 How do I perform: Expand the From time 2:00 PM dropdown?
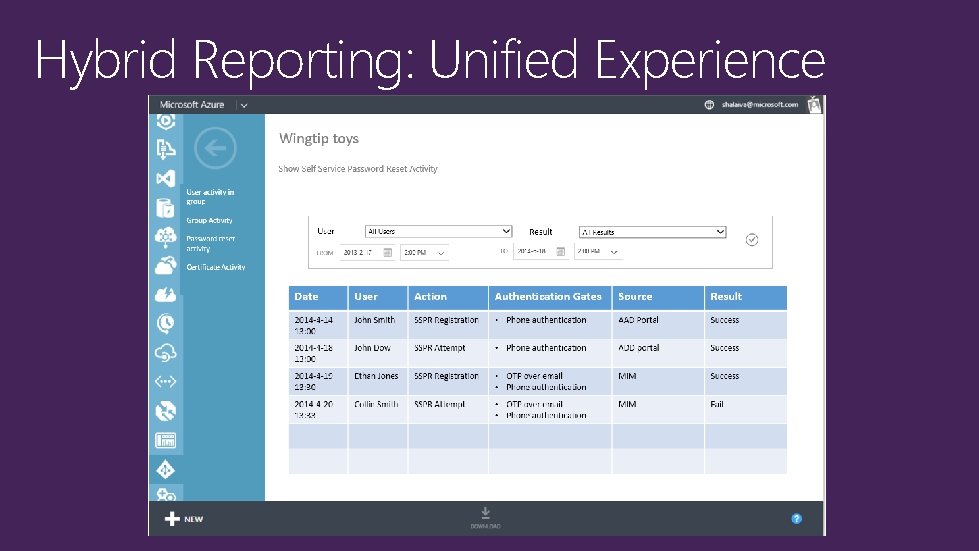click(x=424, y=253)
